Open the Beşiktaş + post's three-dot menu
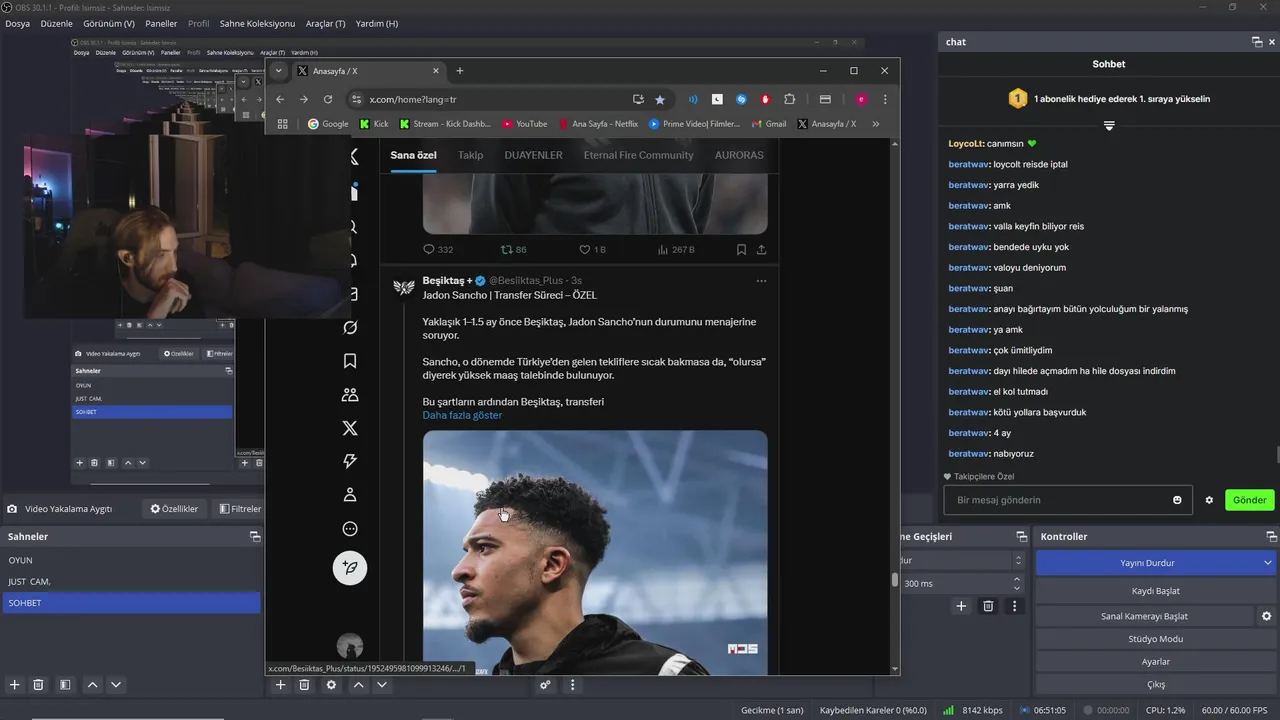This screenshot has height=720, width=1280. pos(761,281)
